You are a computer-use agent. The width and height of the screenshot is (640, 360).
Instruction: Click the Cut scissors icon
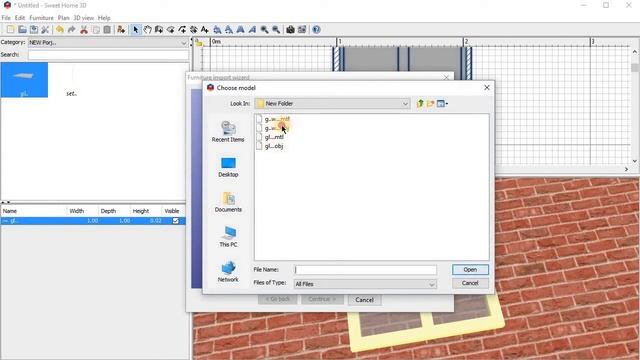(84, 30)
